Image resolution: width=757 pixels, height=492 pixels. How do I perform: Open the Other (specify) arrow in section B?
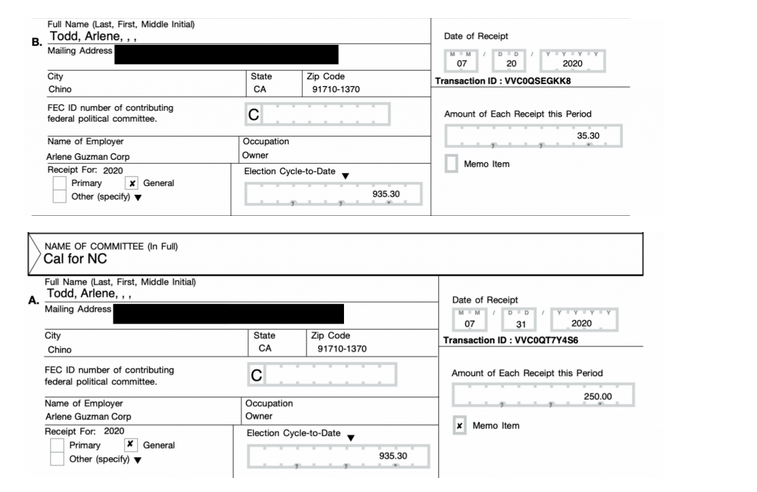(138, 197)
